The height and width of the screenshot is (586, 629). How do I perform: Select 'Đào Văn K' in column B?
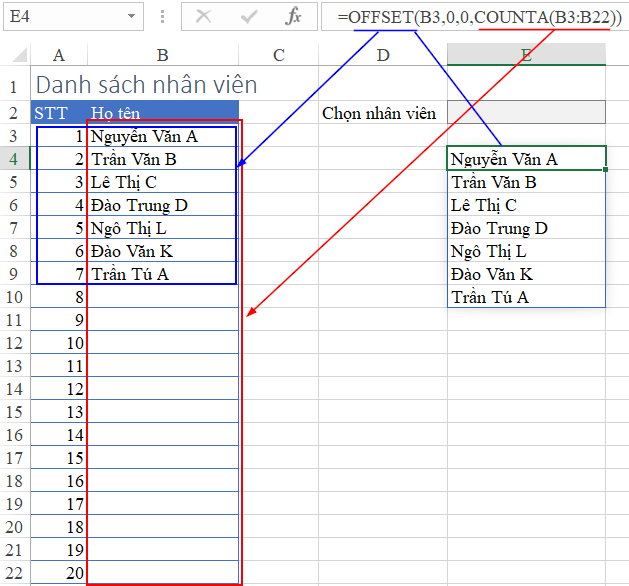(162, 251)
